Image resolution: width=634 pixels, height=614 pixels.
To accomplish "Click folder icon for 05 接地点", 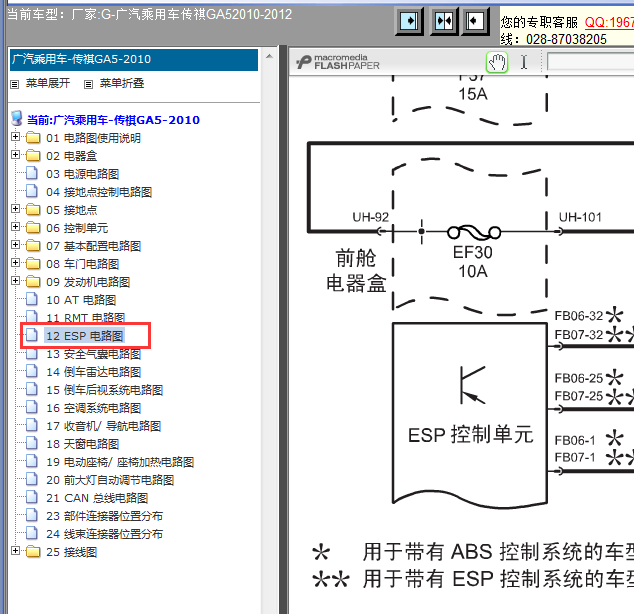I will coord(33,210).
